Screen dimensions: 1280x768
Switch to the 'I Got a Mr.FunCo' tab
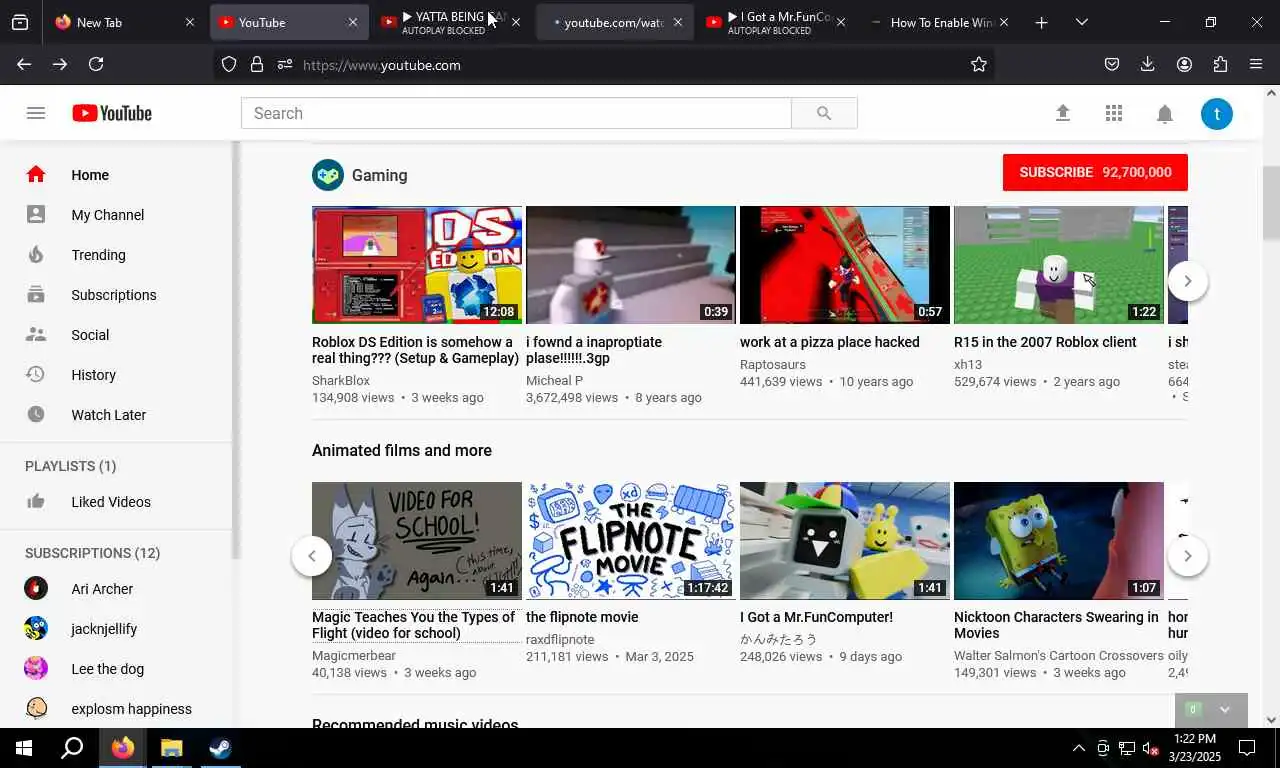tap(777, 22)
